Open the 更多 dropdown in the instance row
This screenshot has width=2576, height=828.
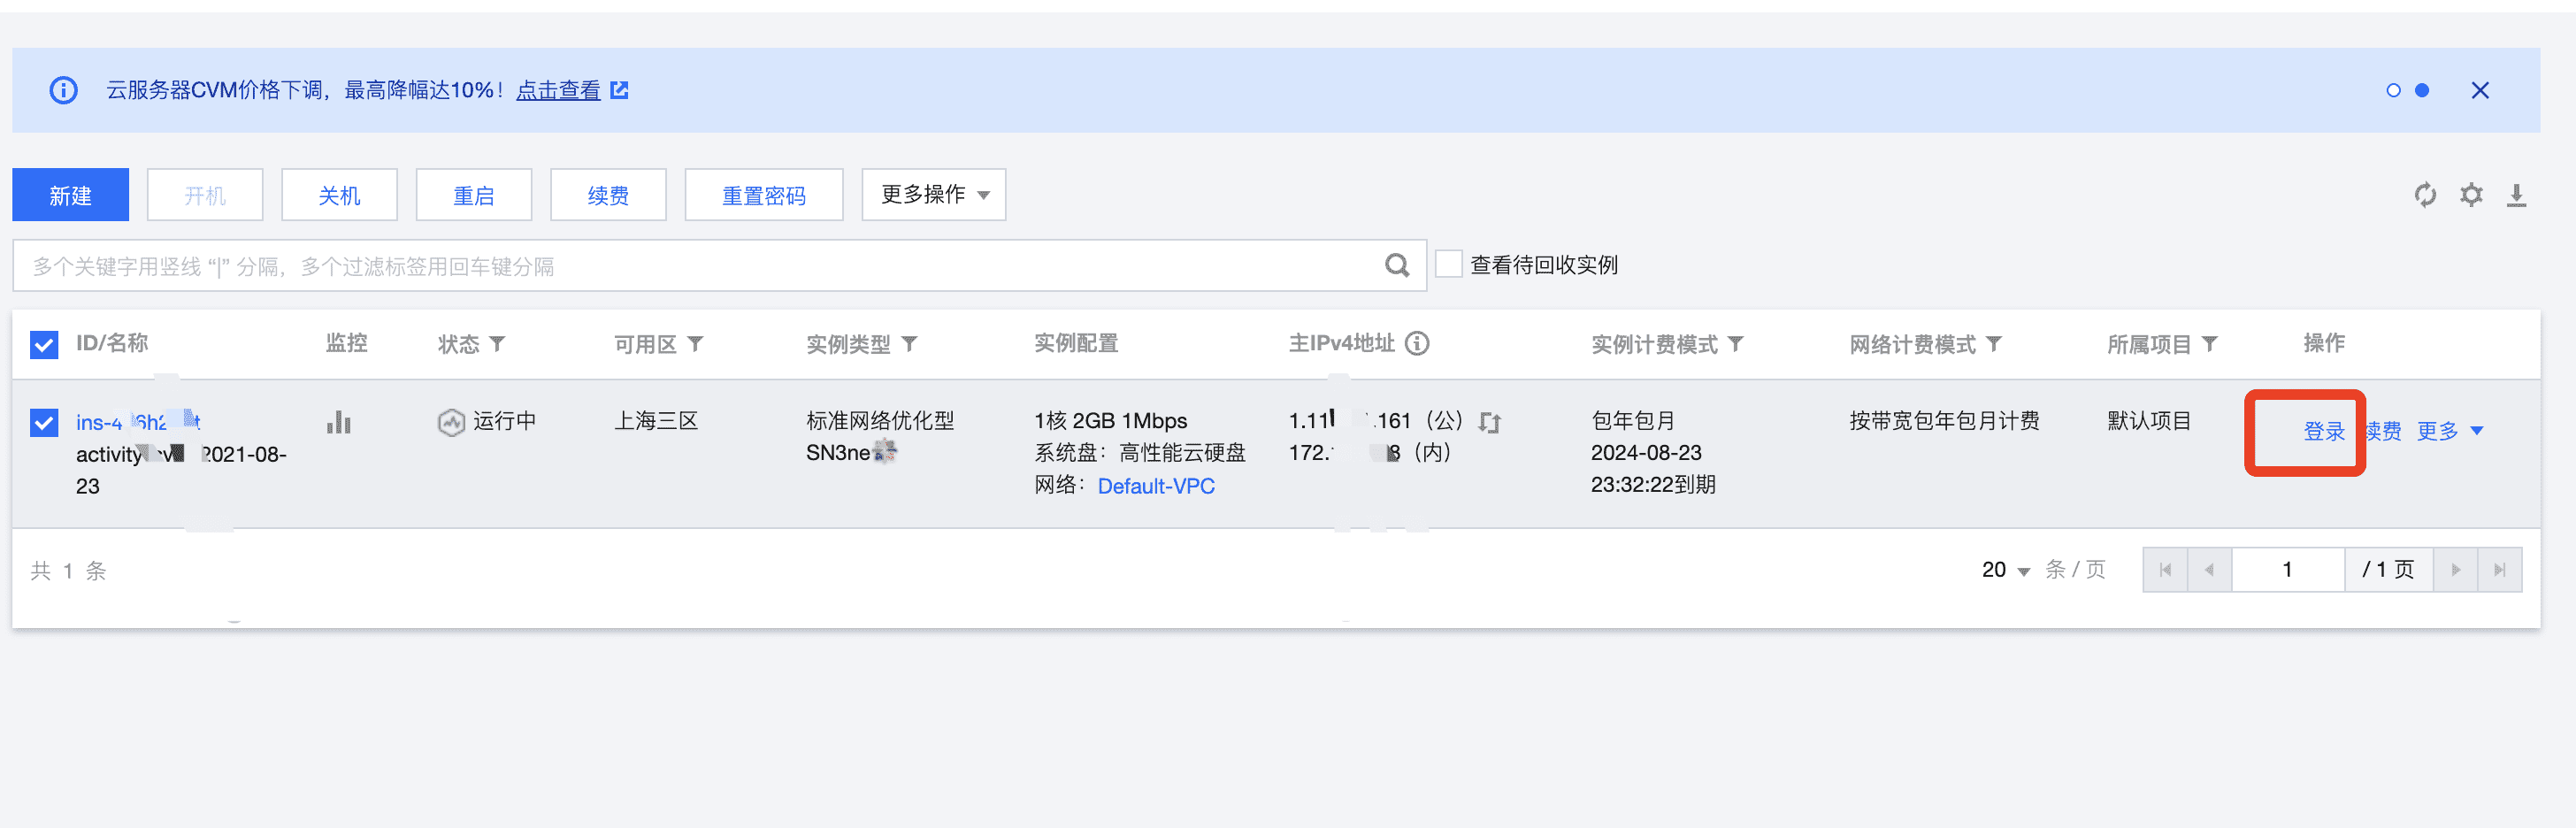pyautogui.click(x=2449, y=431)
